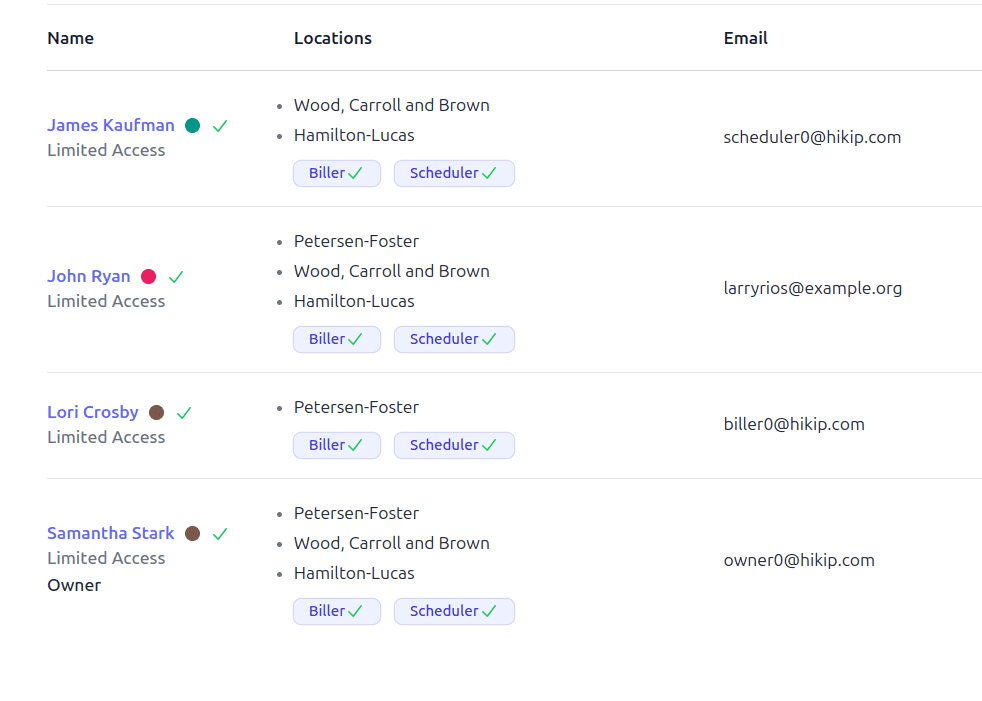The height and width of the screenshot is (701, 982).
Task: Click Lori Crosby's brown color dot
Action: pos(157,413)
